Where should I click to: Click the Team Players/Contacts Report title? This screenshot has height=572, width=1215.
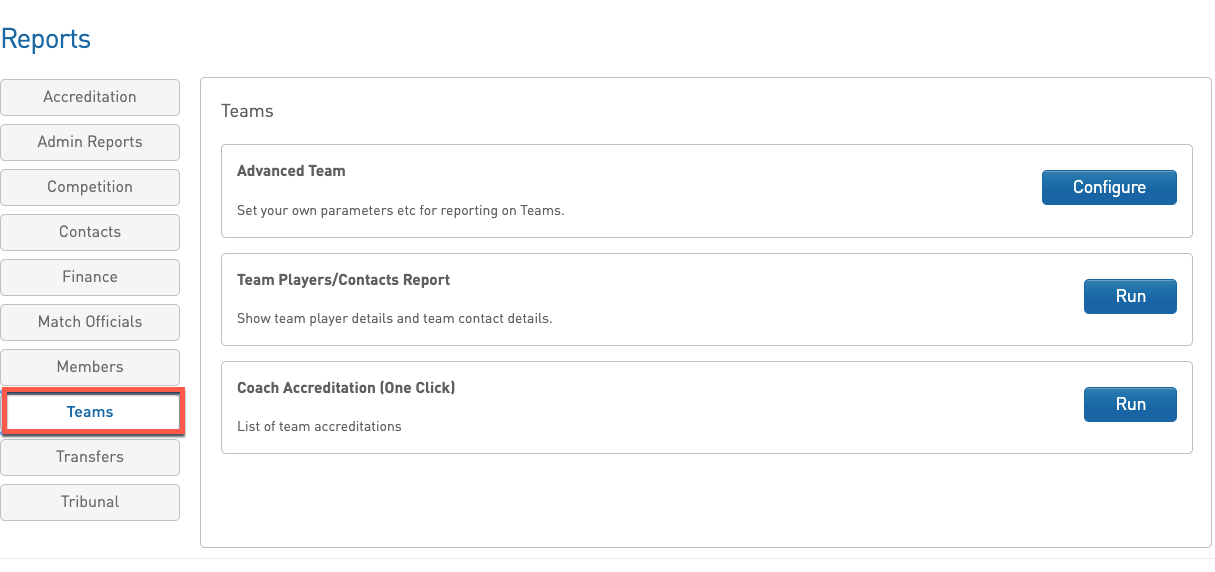(343, 280)
